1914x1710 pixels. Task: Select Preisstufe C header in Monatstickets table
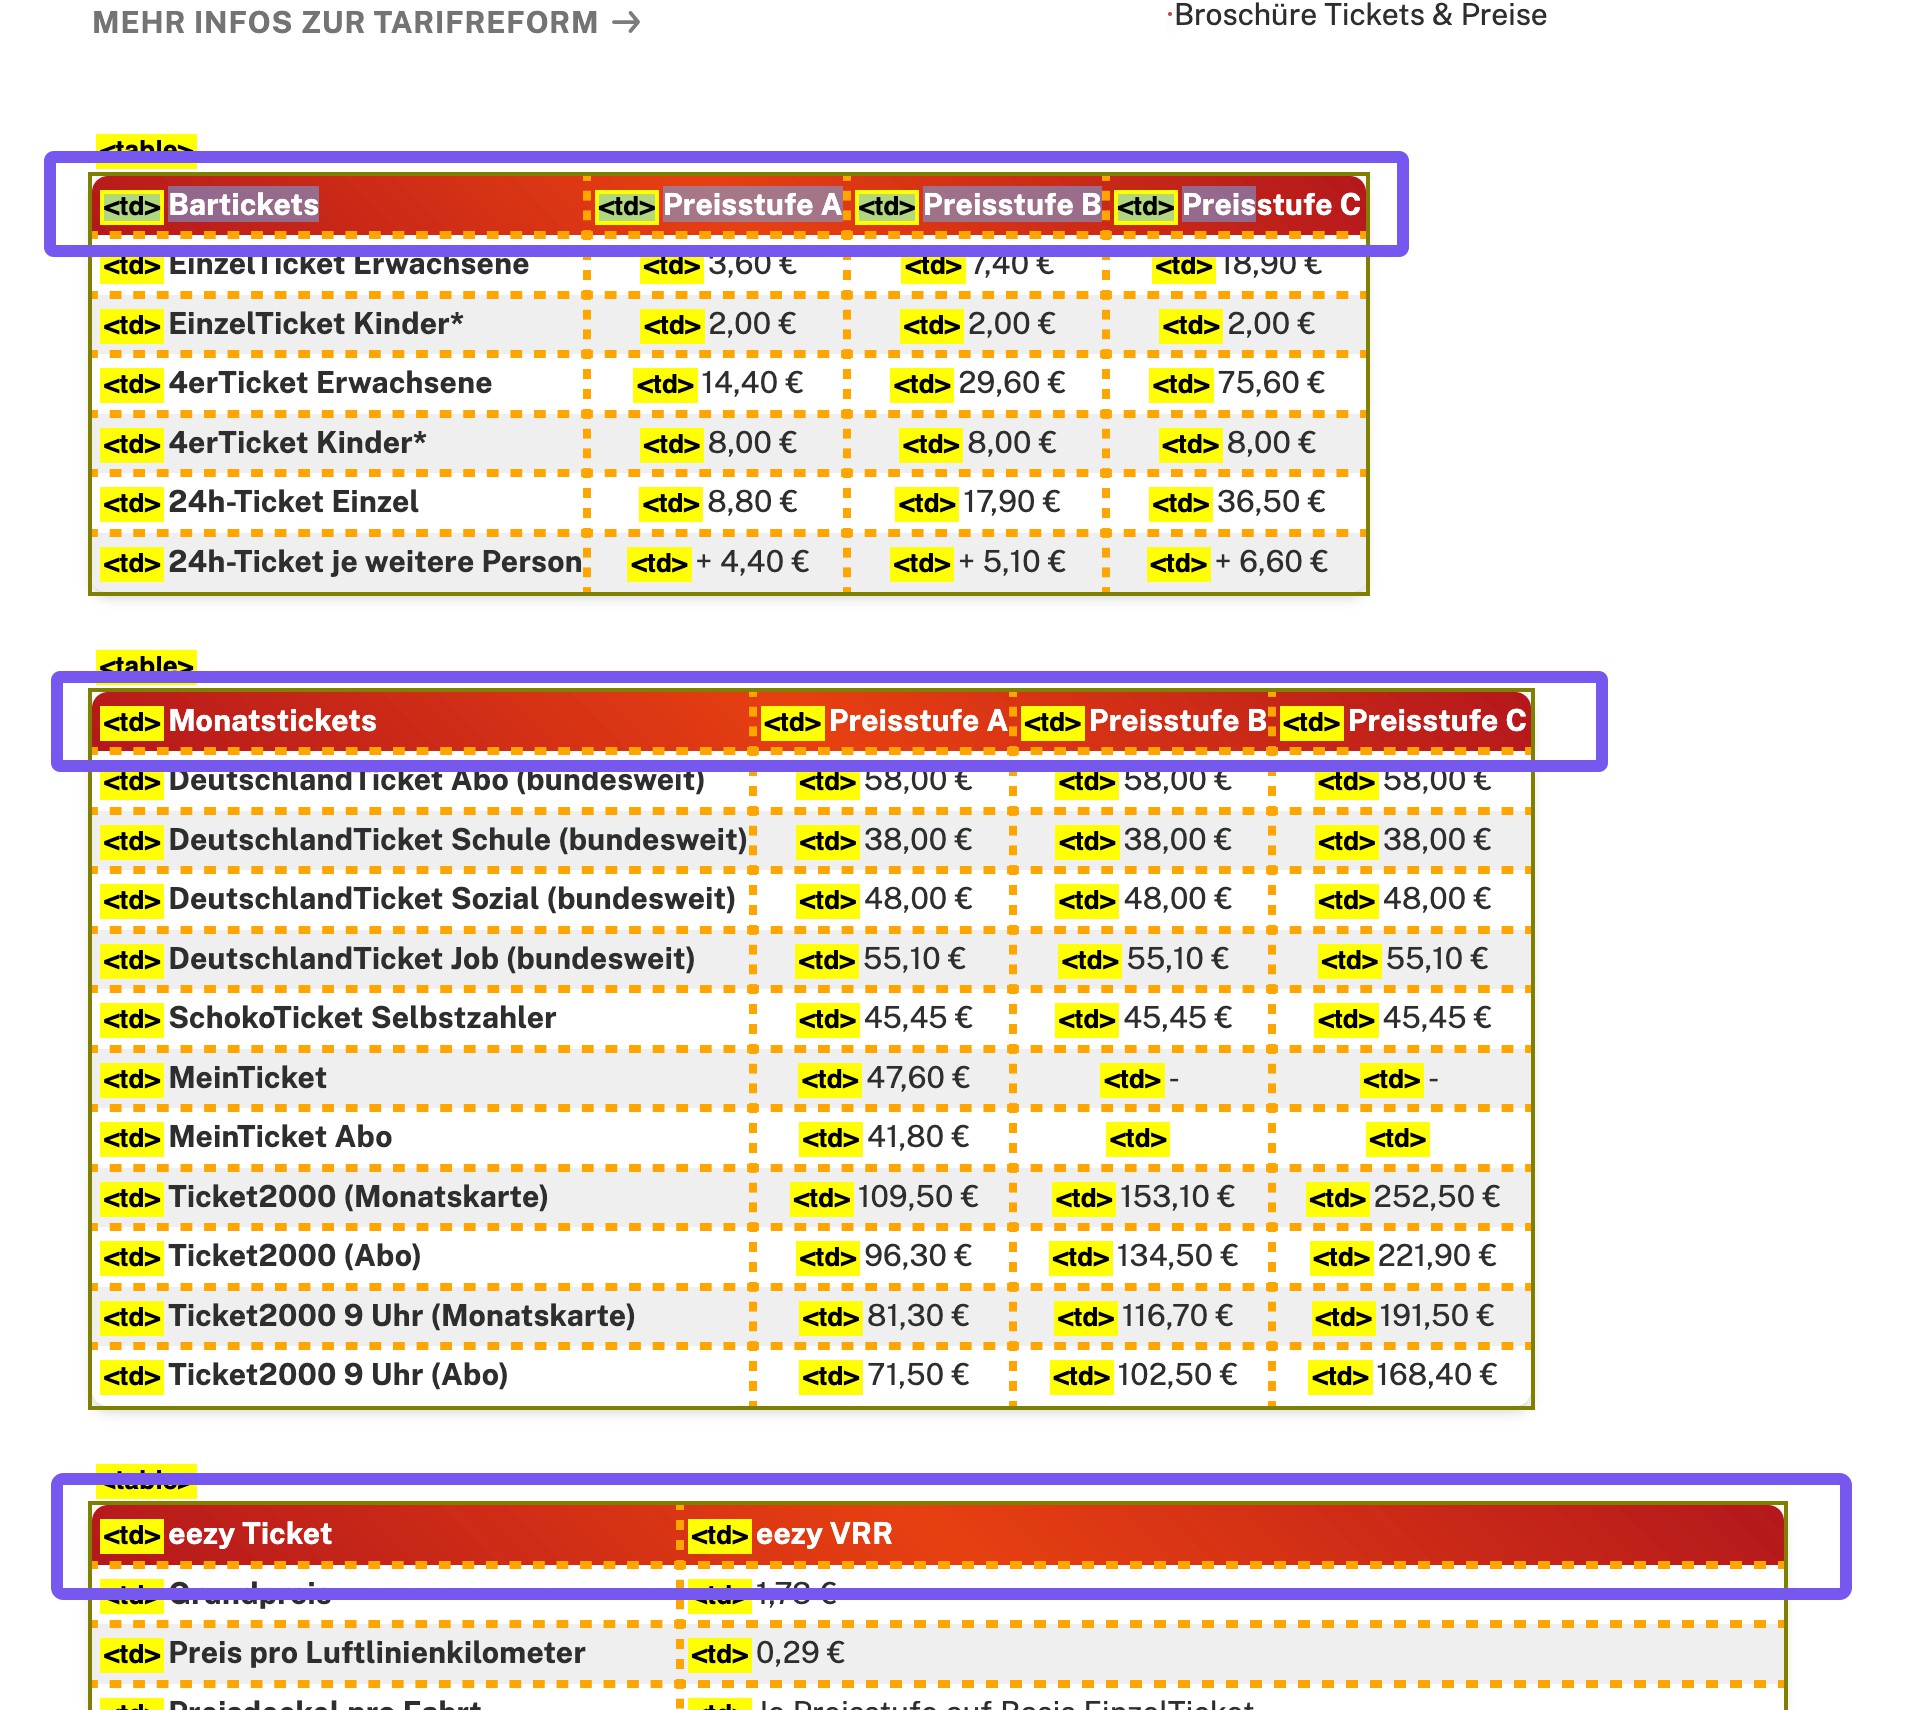tap(1436, 721)
